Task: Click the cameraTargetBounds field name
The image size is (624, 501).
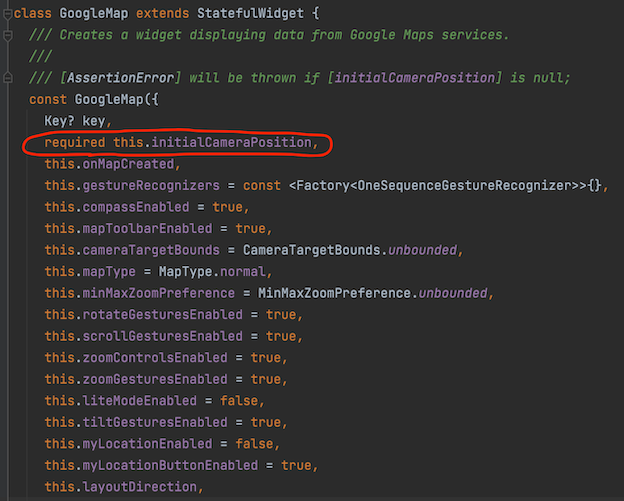Action: point(151,250)
